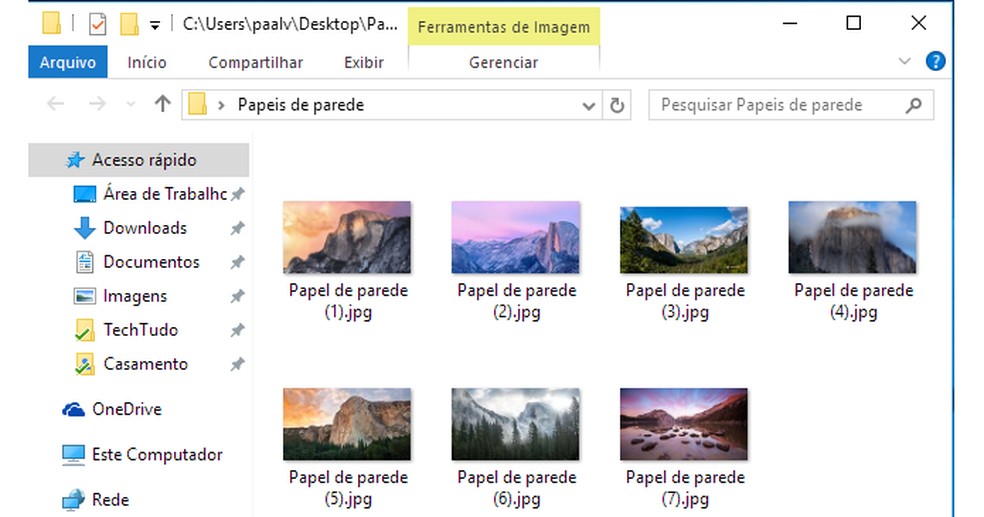Click the pin icon beside Downloads
The image size is (984, 517).
pyautogui.click(x=237, y=228)
